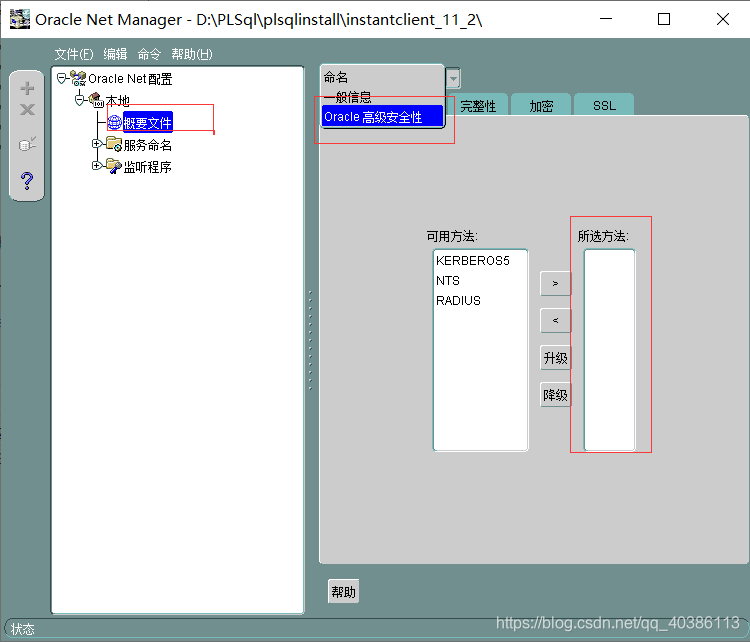Image resolution: width=750 pixels, height=642 pixels.
Task: Click the 帮助 button at bottom
Action: coord(343,592)
